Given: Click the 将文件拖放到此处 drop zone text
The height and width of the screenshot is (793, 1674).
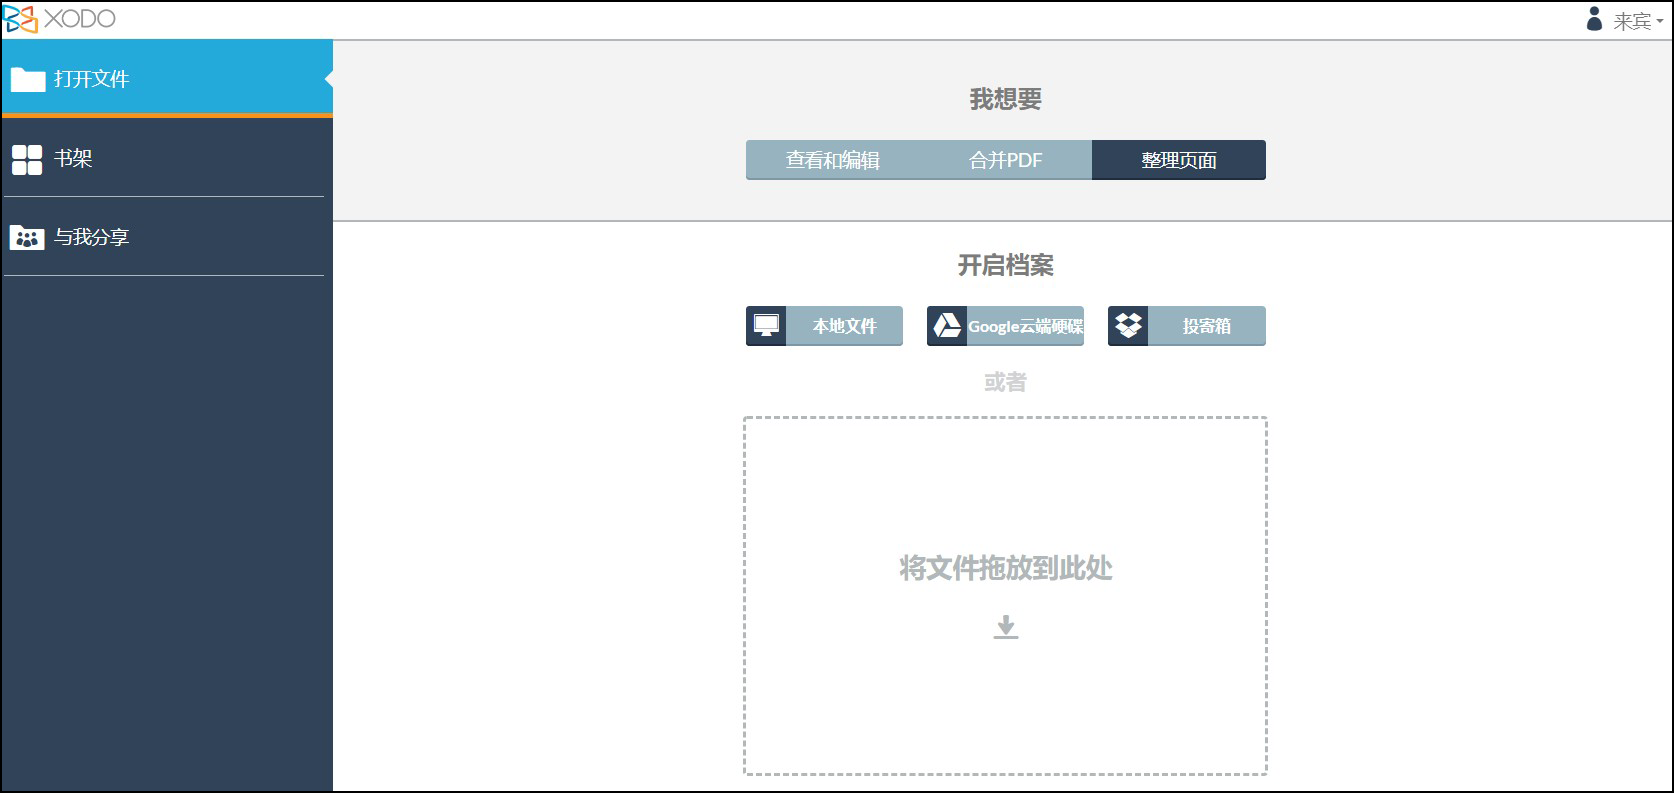Looking at the screenshot, I should click(1006, 568).
